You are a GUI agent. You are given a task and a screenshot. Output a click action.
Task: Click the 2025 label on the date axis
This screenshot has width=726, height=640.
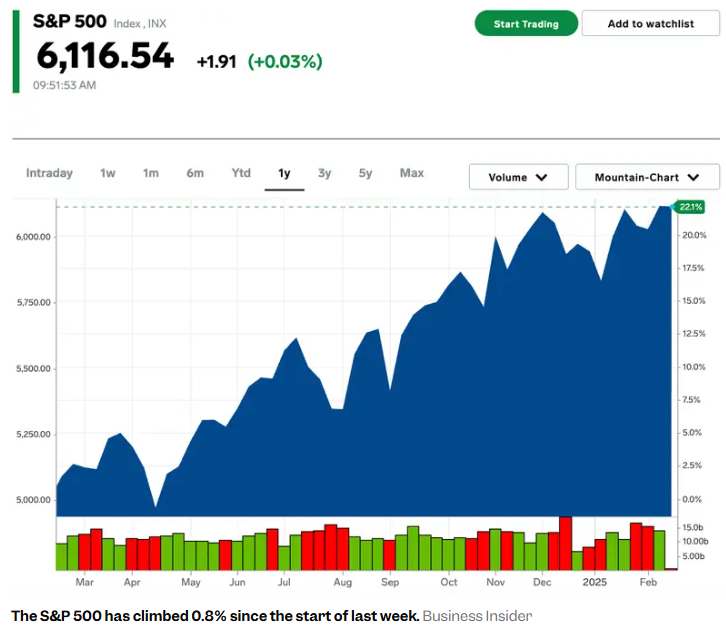[595, 582]
